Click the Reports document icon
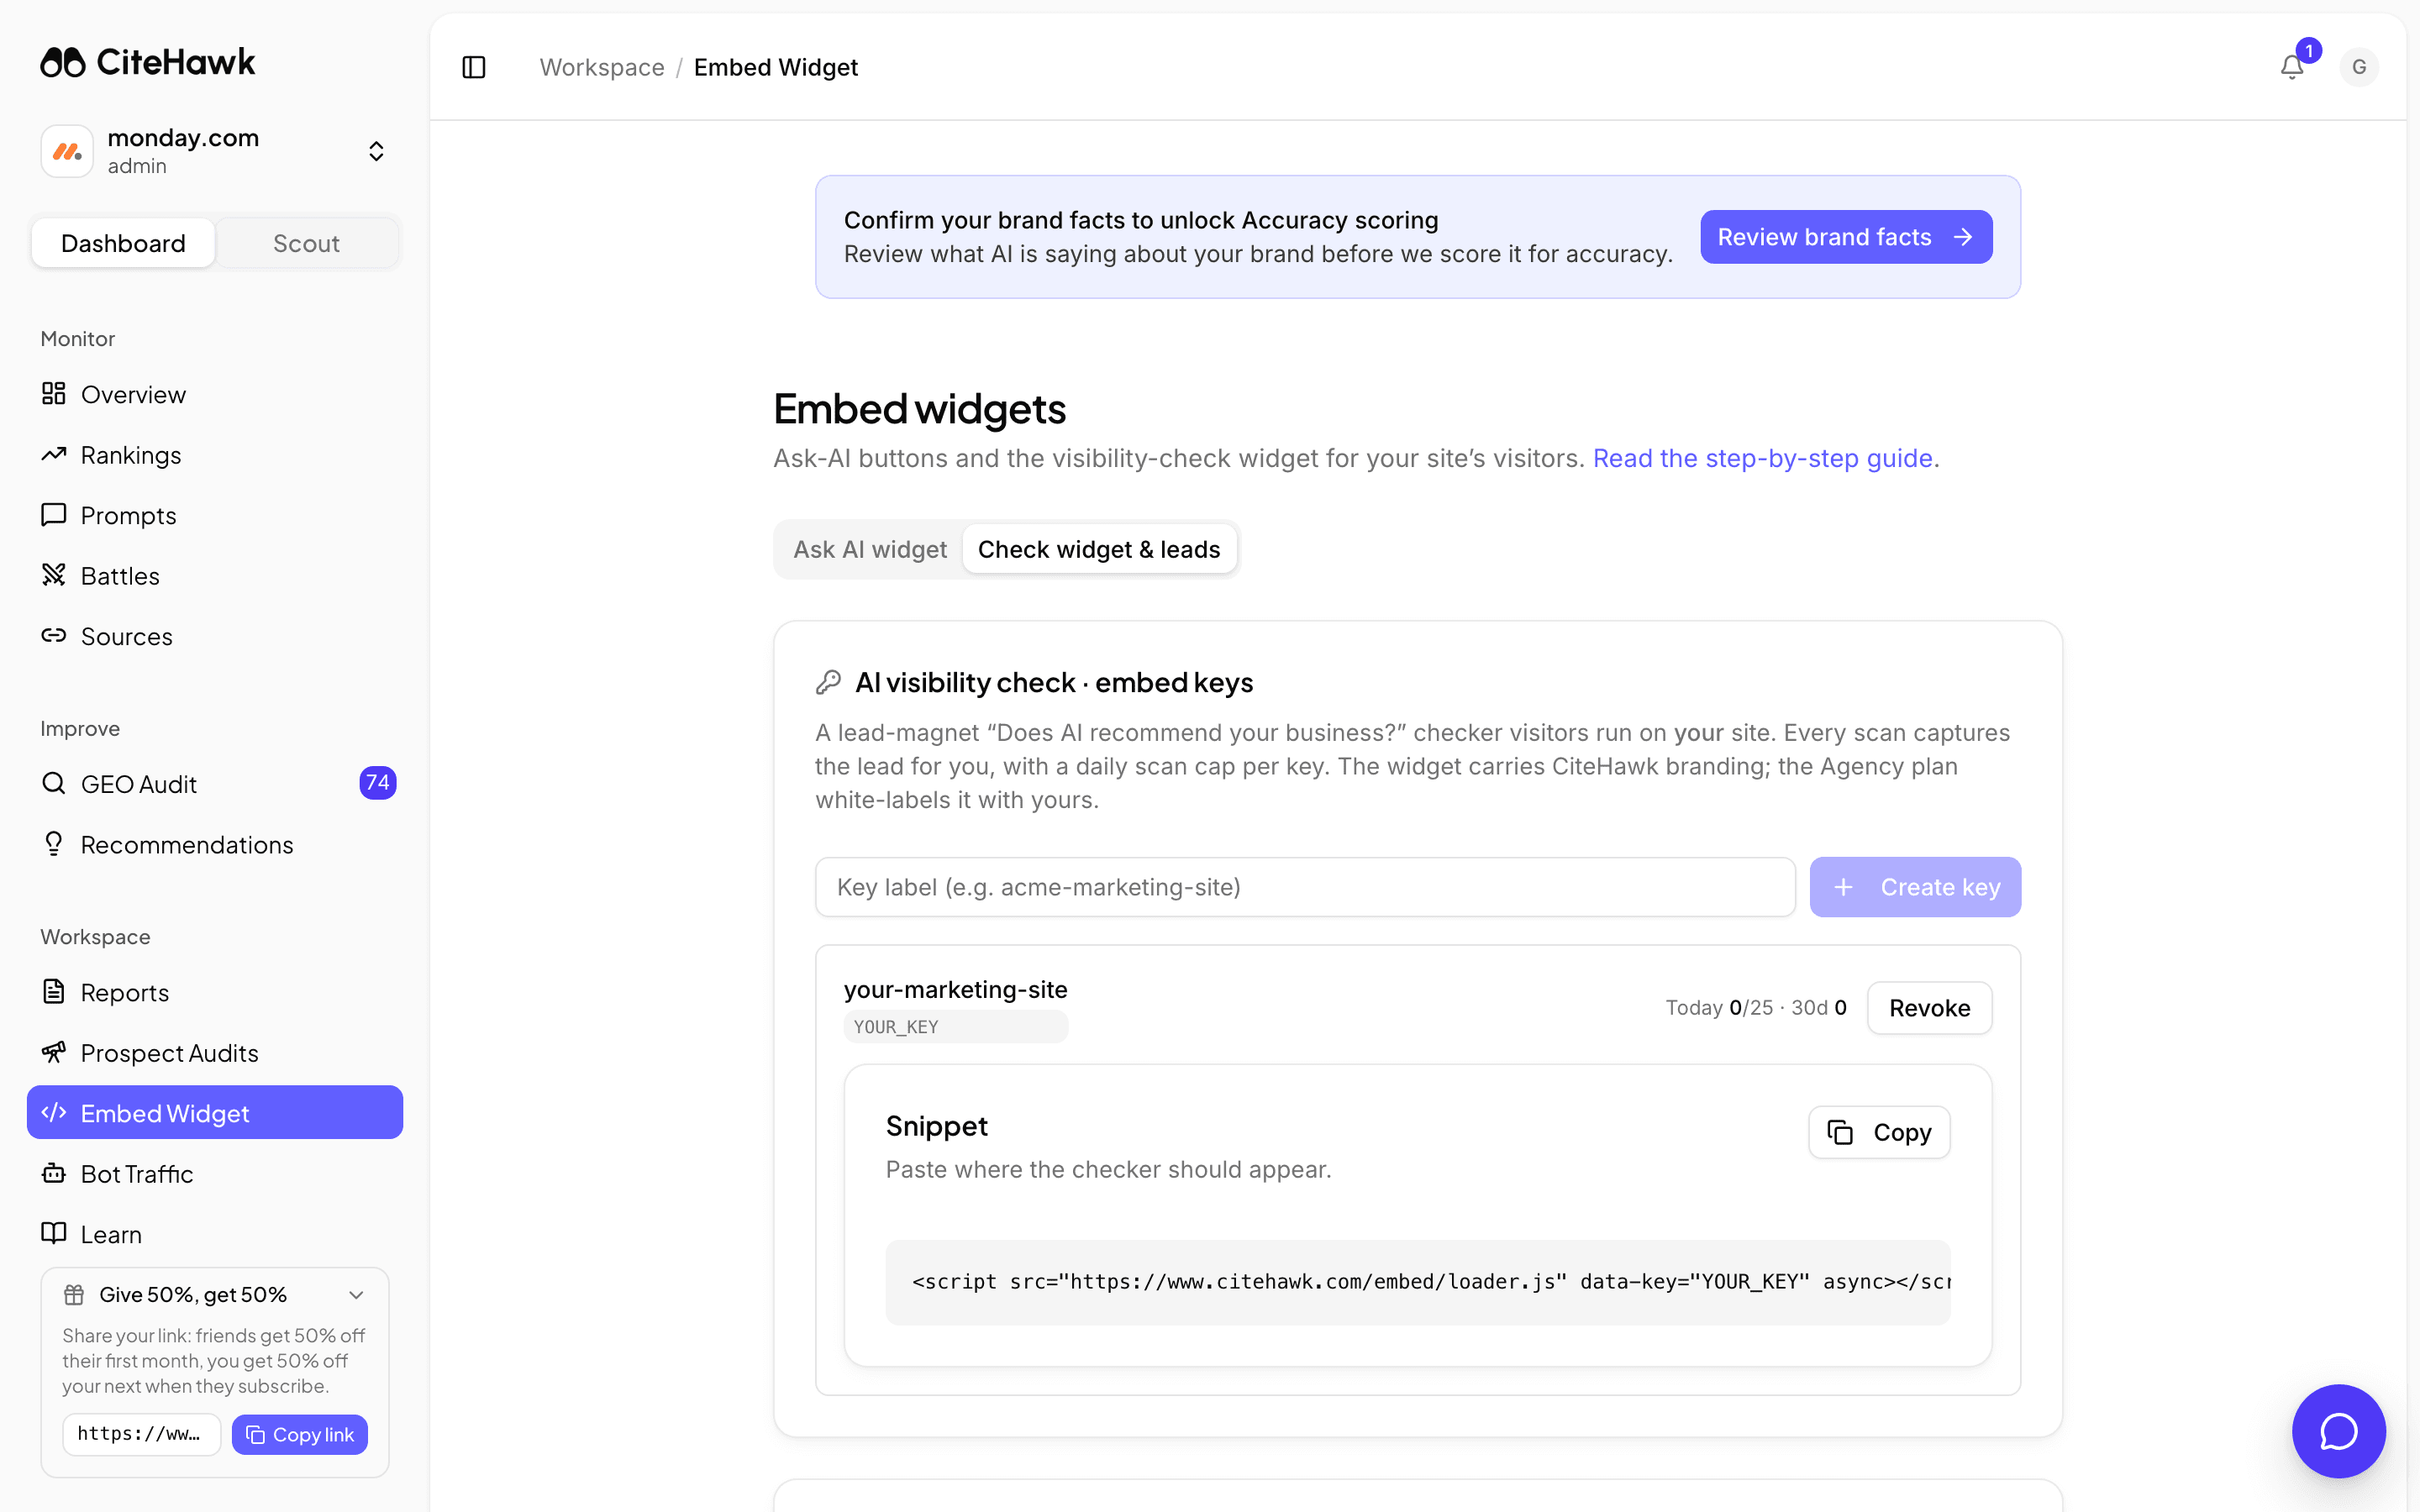2420x1512 pixels. [x=54, y=991]
